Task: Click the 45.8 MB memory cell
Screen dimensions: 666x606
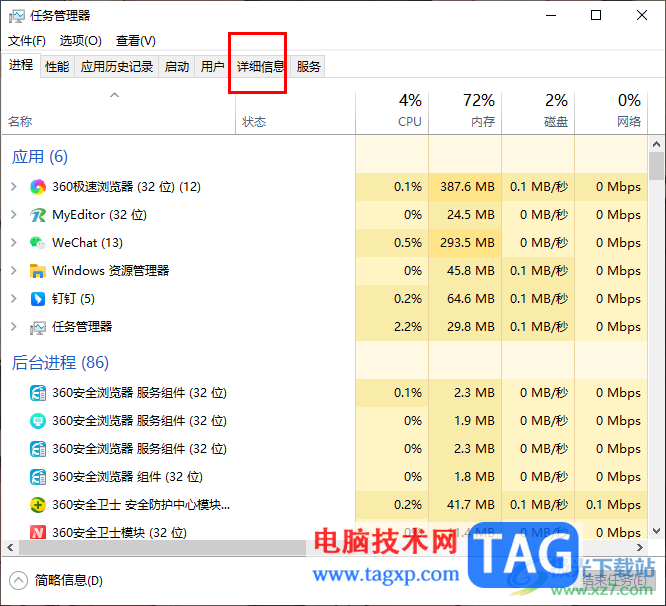Action: [x=465, y=271]
